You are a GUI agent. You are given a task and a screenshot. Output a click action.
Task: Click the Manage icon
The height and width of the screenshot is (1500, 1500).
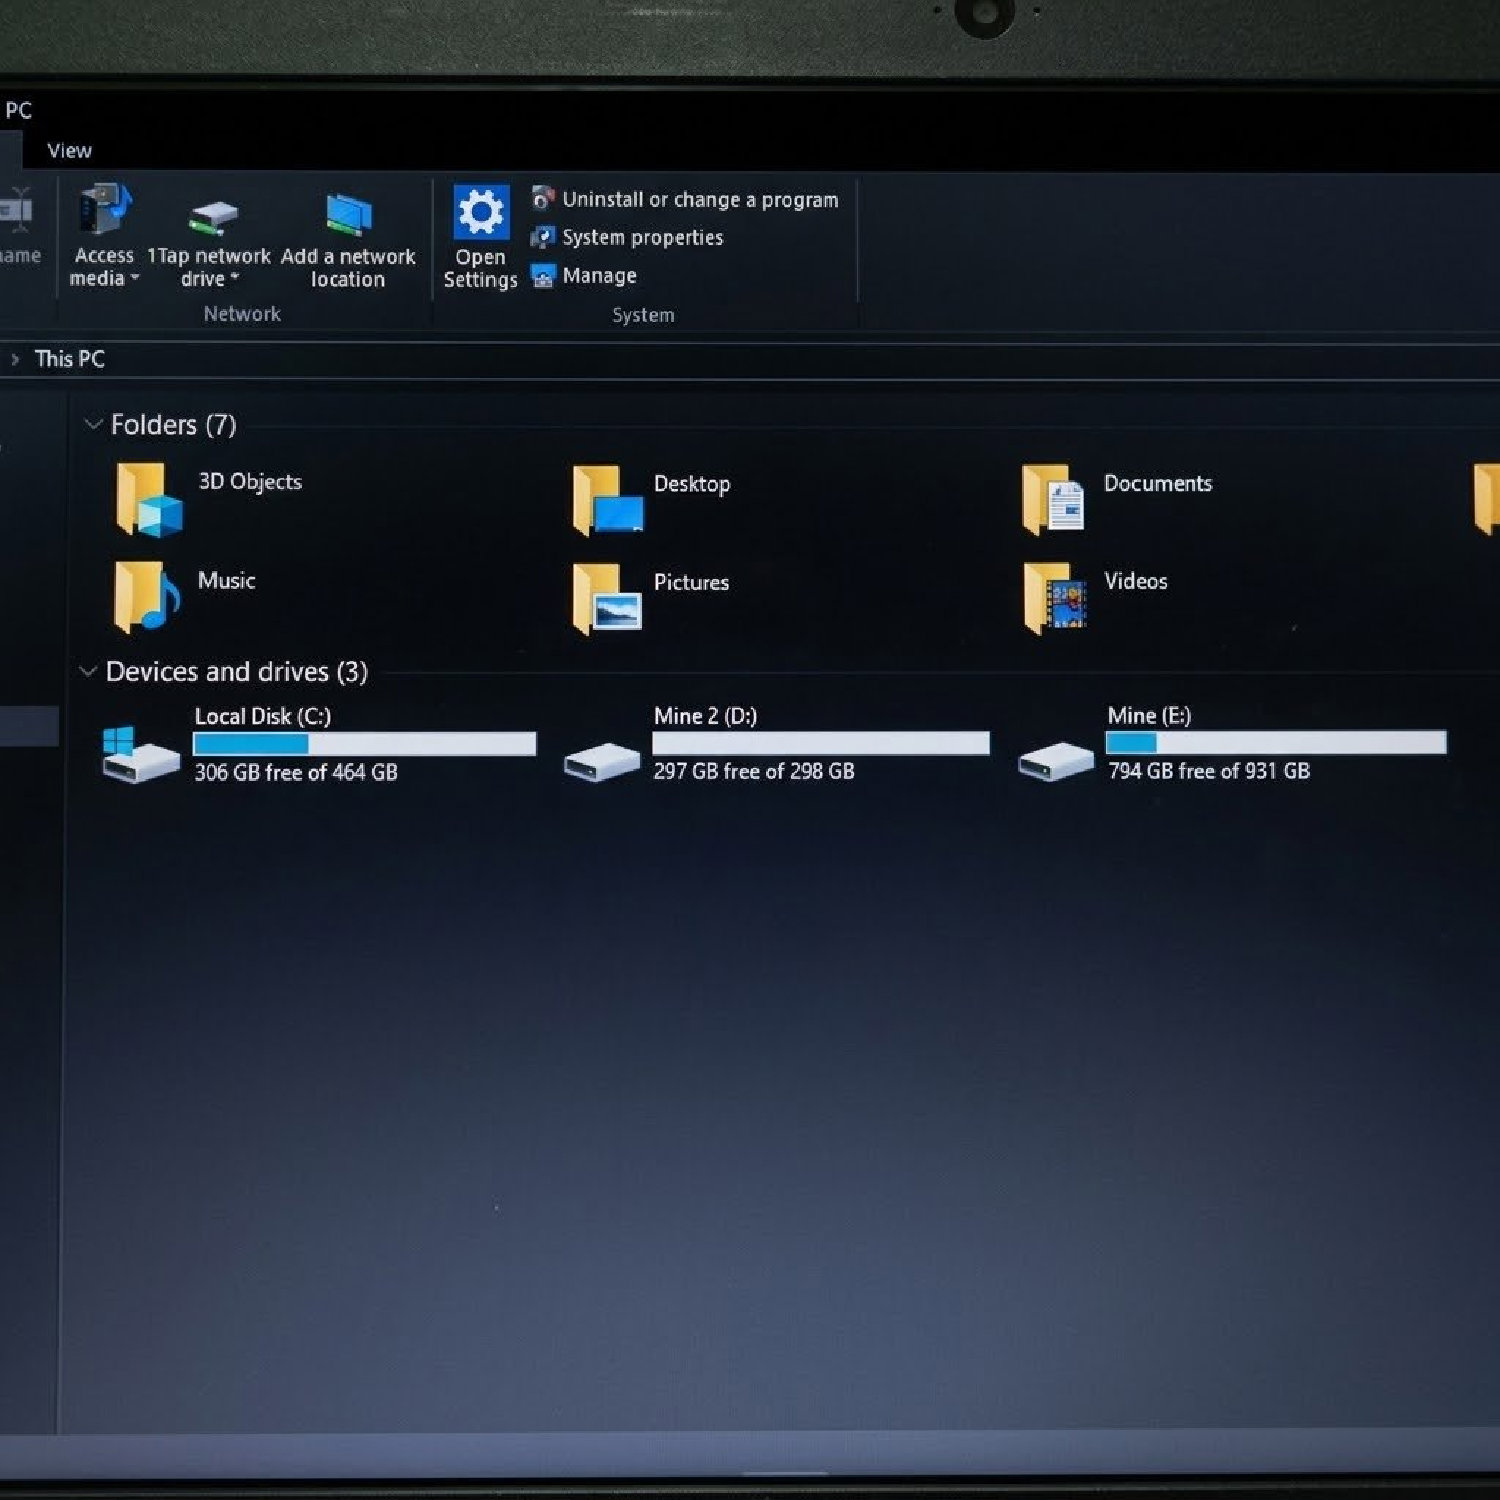click(x=542, y=275)
